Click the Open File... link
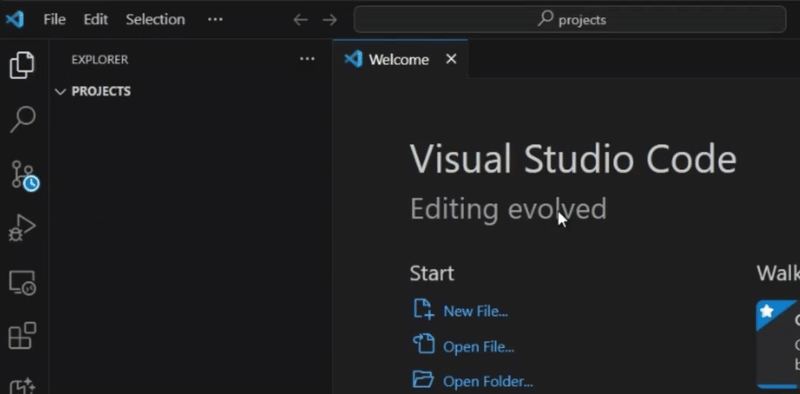800x394 pixels. pyautogui.click(x=479, y=347)
